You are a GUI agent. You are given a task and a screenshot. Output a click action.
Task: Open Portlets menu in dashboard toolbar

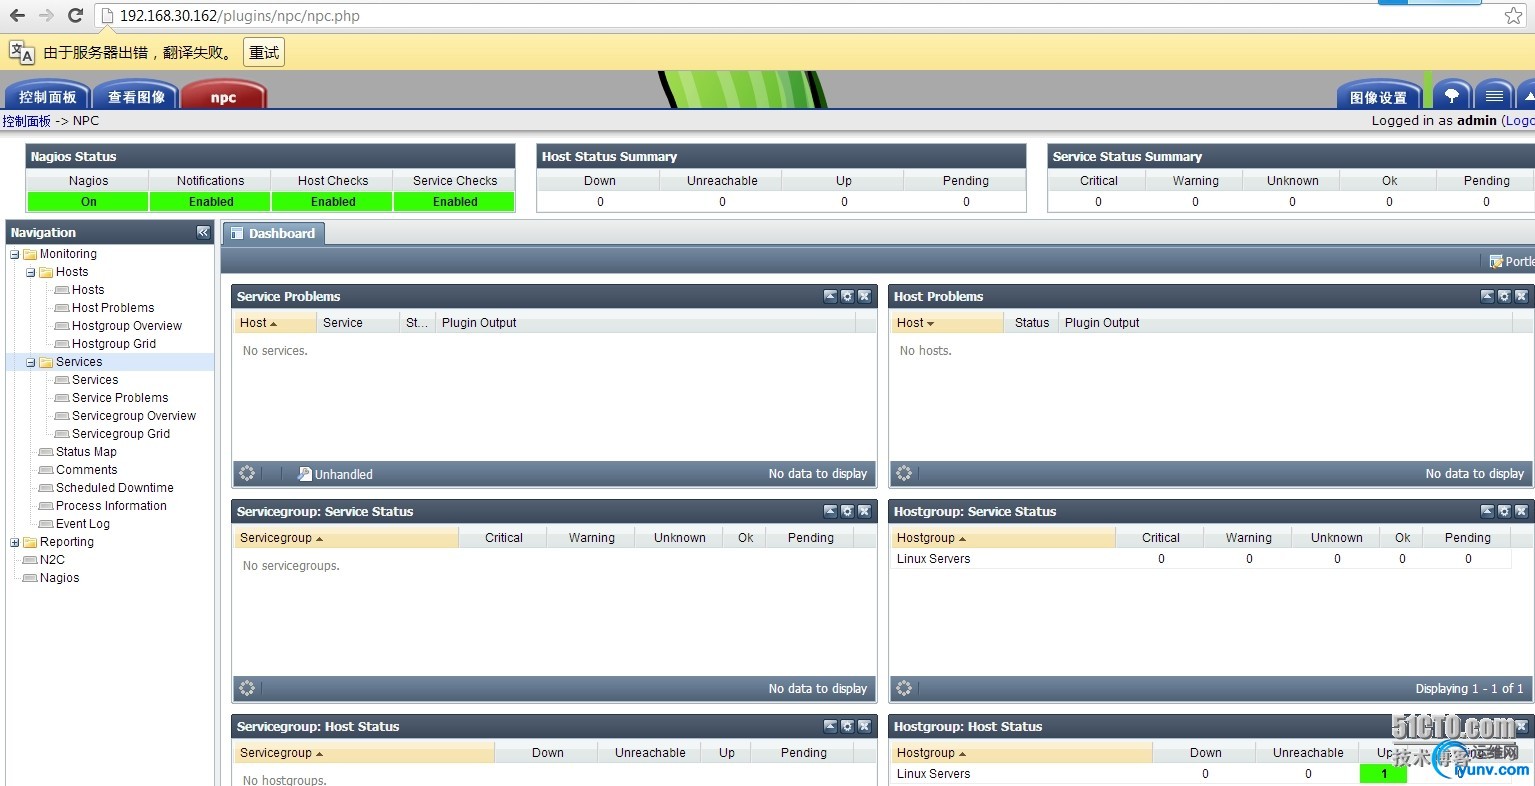tap(1511, 261)
